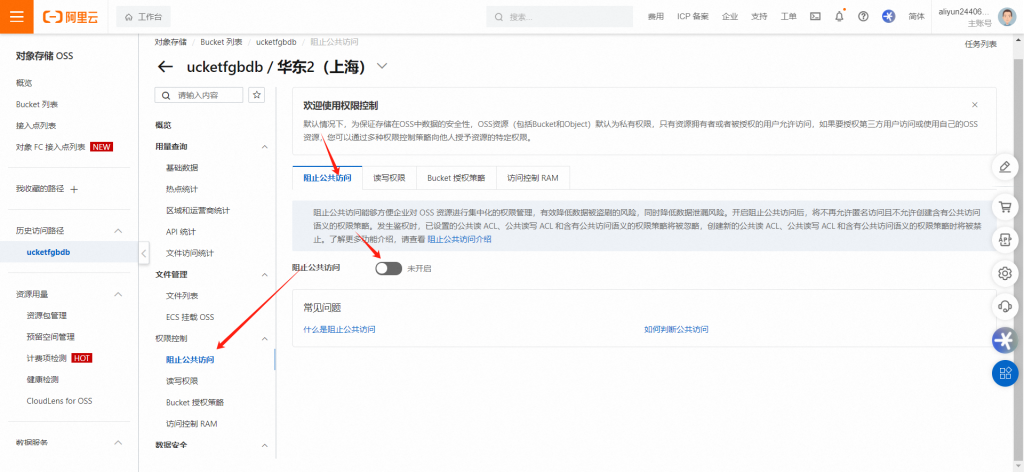Open the 阻止公共访问介绍 link
The height and width of the screenshot is (472, 1024).
pyautogui.click(x=459, y=240)
